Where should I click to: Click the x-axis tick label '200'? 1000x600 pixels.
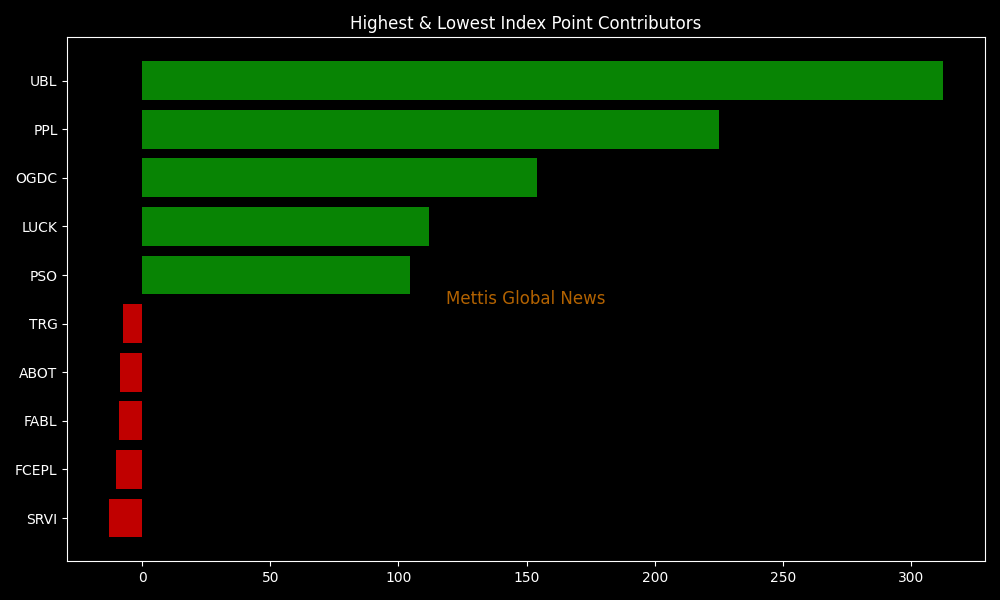pyautogui.click(x=655, y=578)
